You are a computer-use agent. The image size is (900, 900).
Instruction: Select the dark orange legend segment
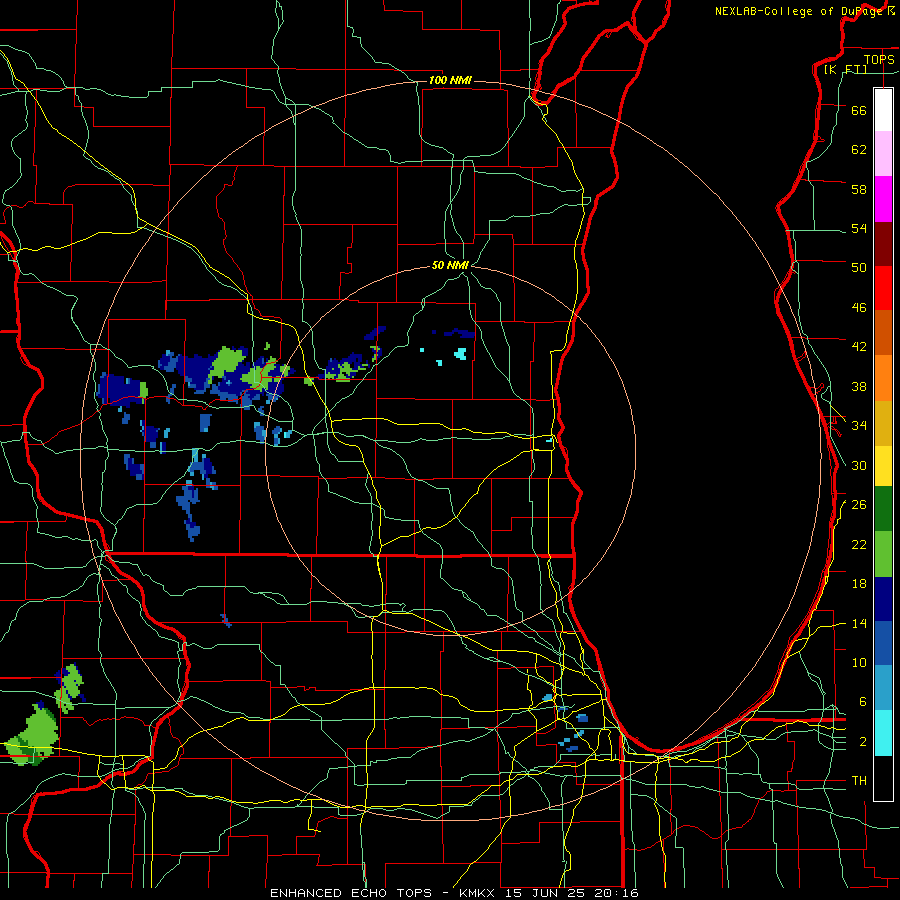[883, 333]
